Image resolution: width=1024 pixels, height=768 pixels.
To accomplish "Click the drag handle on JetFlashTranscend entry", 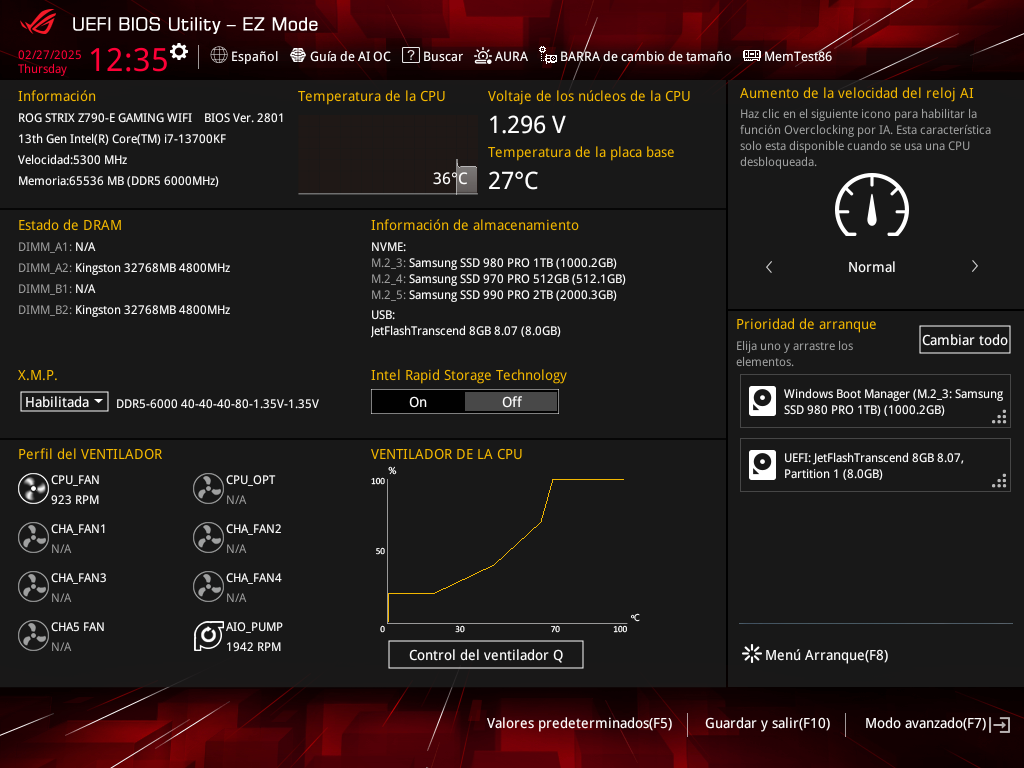I will [999, 481].
